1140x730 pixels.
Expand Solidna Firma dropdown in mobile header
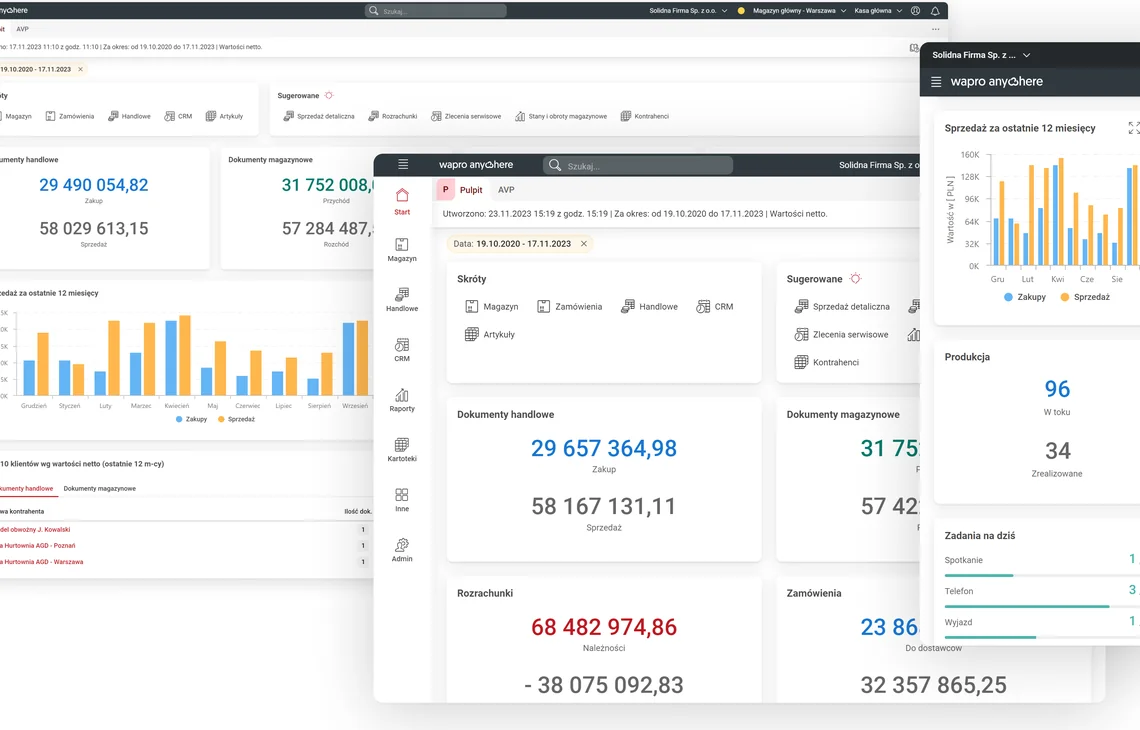(981, 55)
